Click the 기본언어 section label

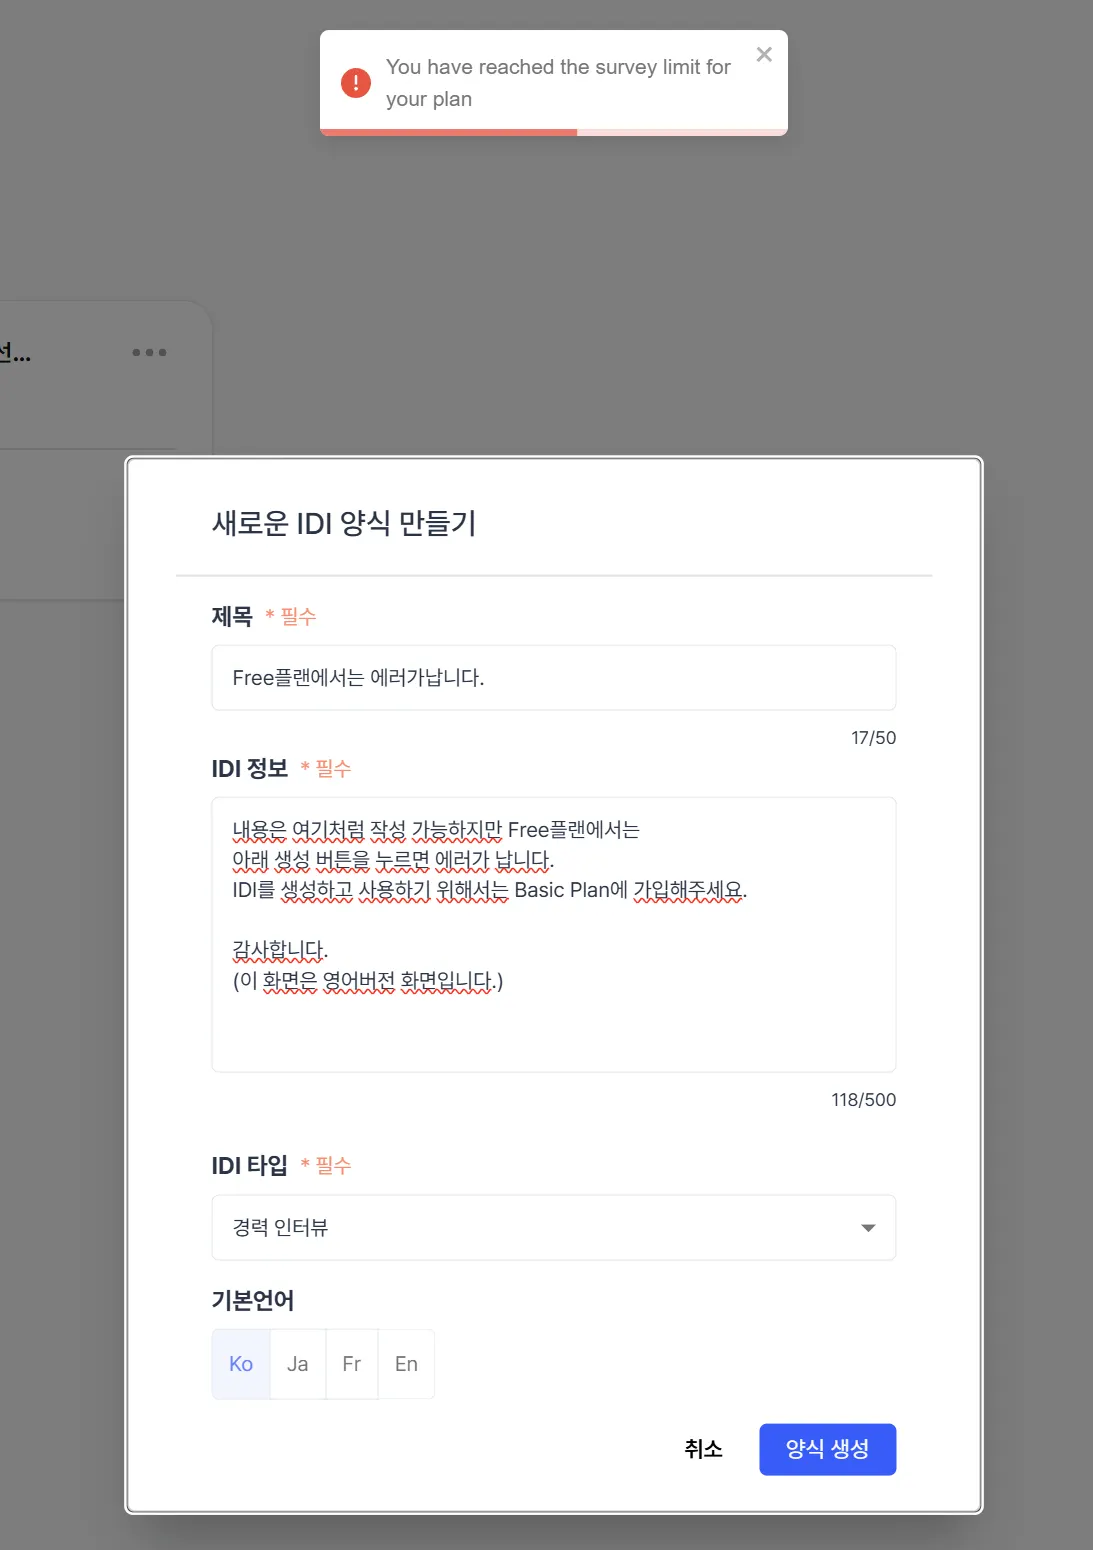(x=253, y=1300)
